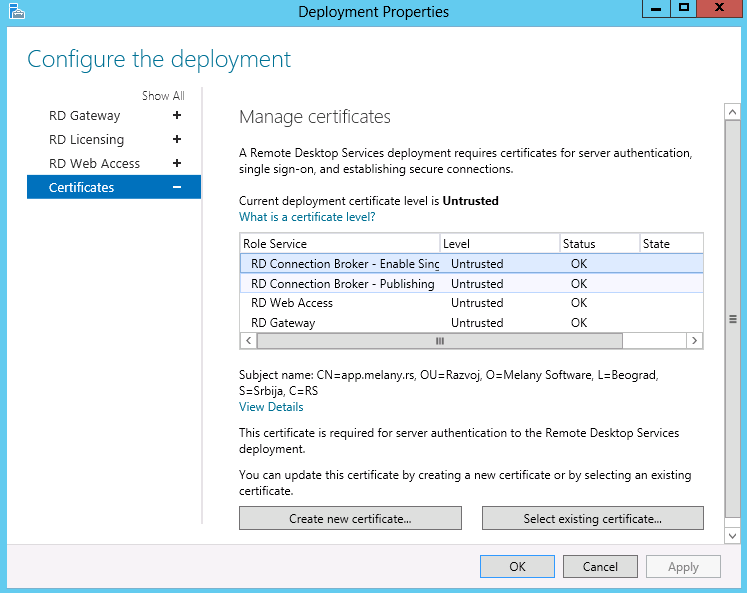Click table horizontal scroll left arrow
This screenshot has width=747, height=593.
(248, 341)
